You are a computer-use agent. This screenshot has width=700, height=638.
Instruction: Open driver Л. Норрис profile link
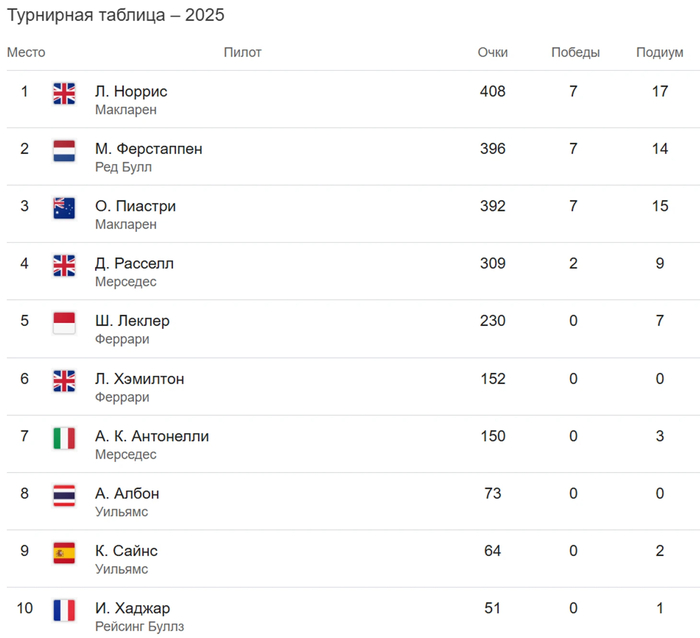tap(131, 91)
